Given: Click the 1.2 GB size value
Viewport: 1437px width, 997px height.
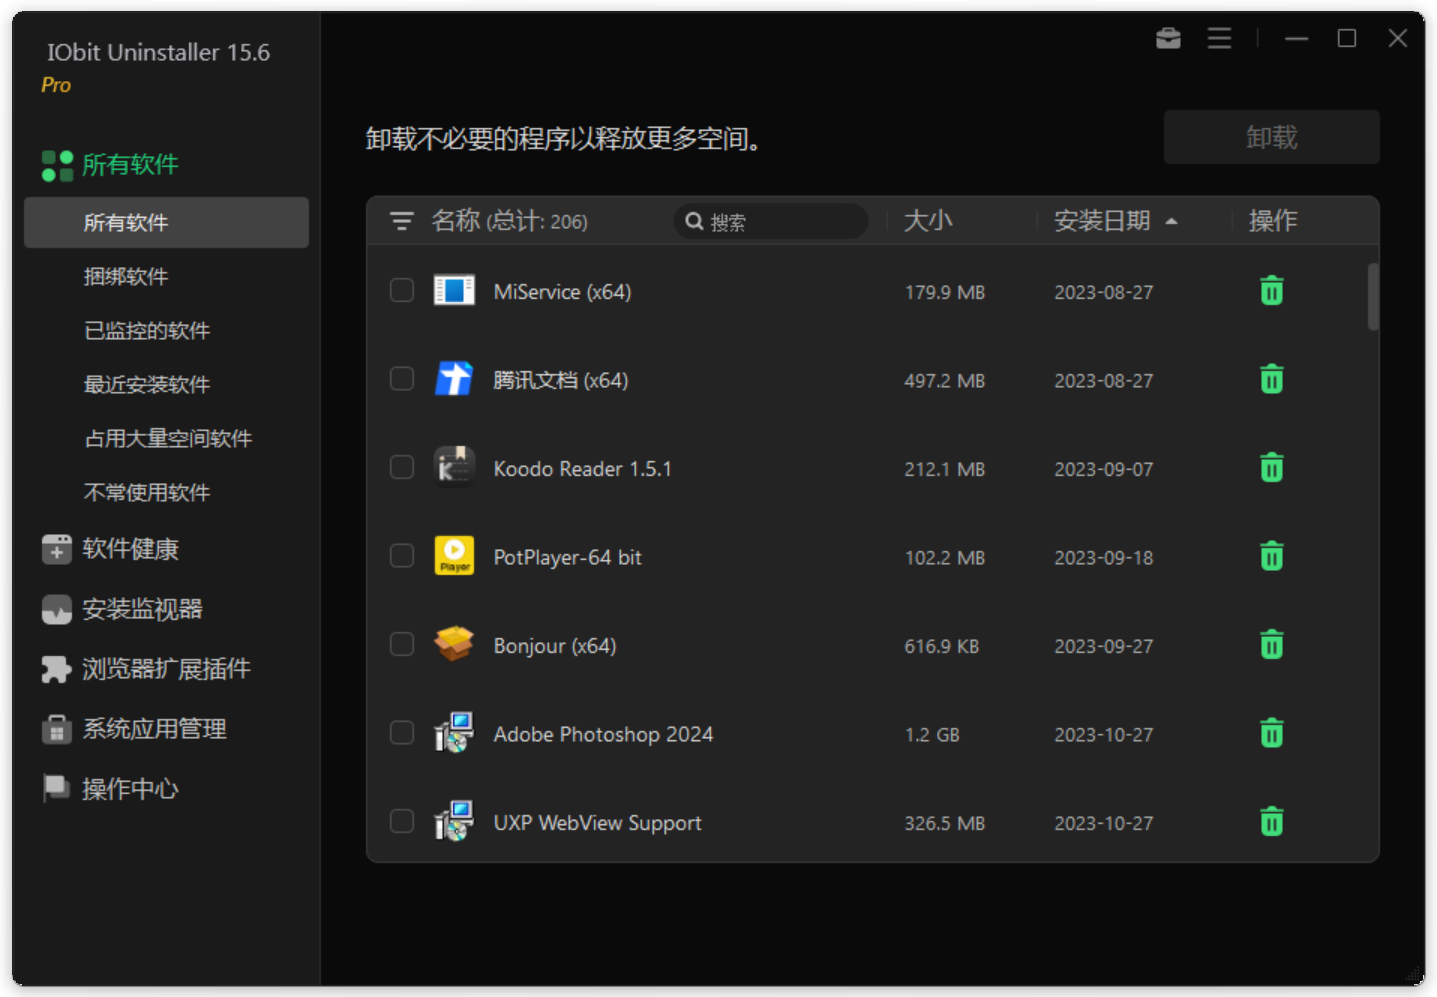Looking at the screenshot, I should click(931, 735).
